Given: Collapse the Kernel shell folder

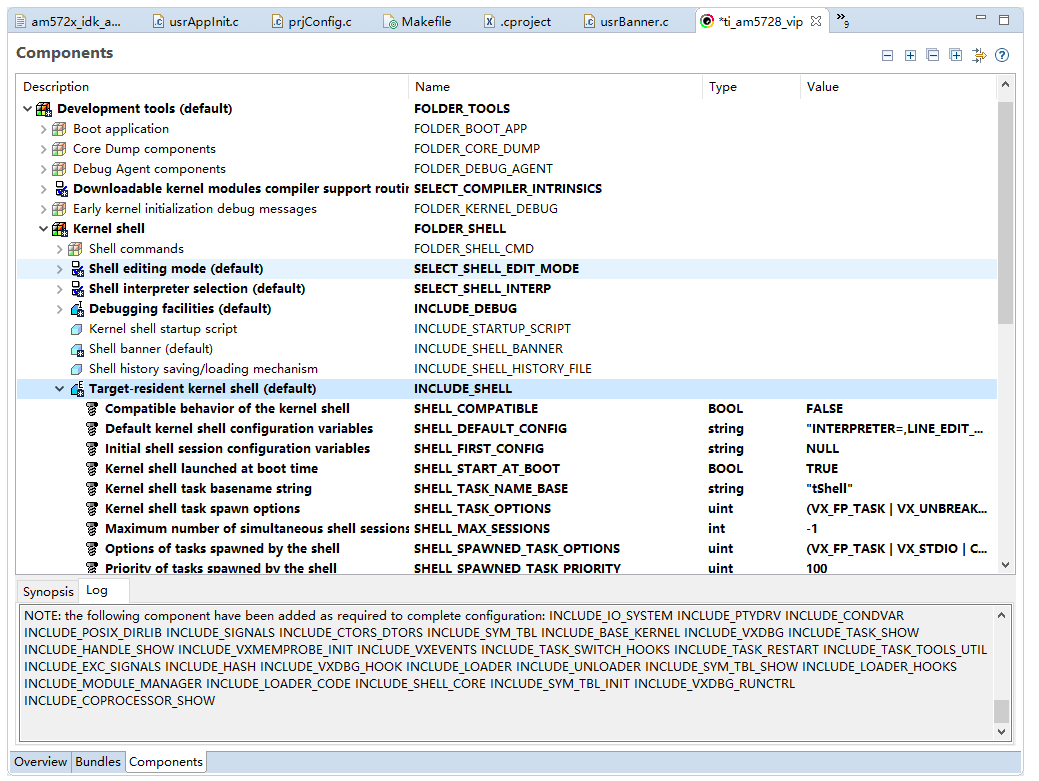Looking at the screenshot, I should coord(43,228).
